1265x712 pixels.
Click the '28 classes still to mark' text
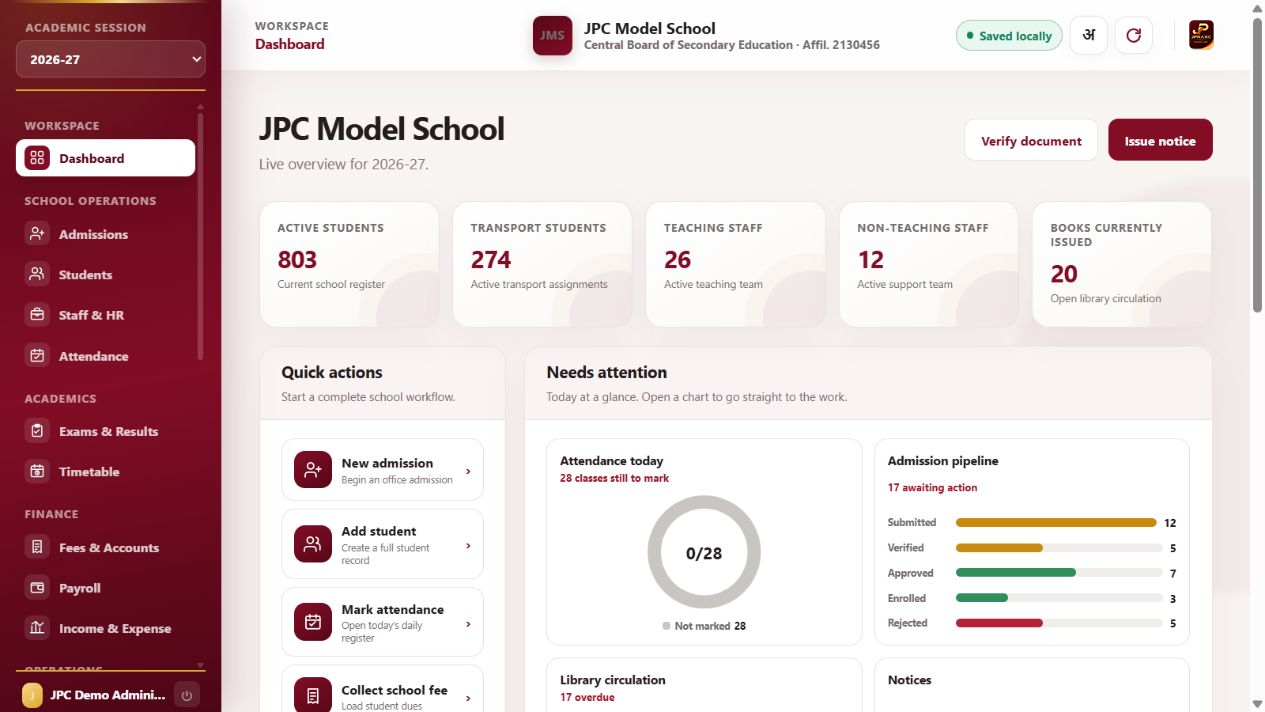click(x=614, y=478)
